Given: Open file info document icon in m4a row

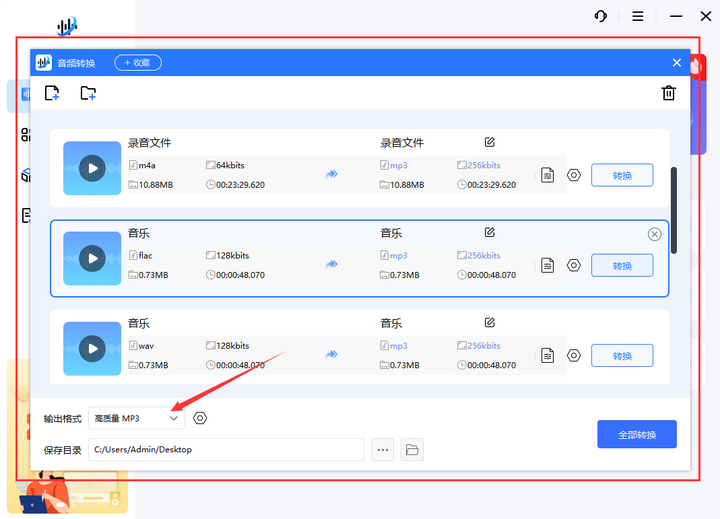Looking at the screenshot, I should 547,175.
